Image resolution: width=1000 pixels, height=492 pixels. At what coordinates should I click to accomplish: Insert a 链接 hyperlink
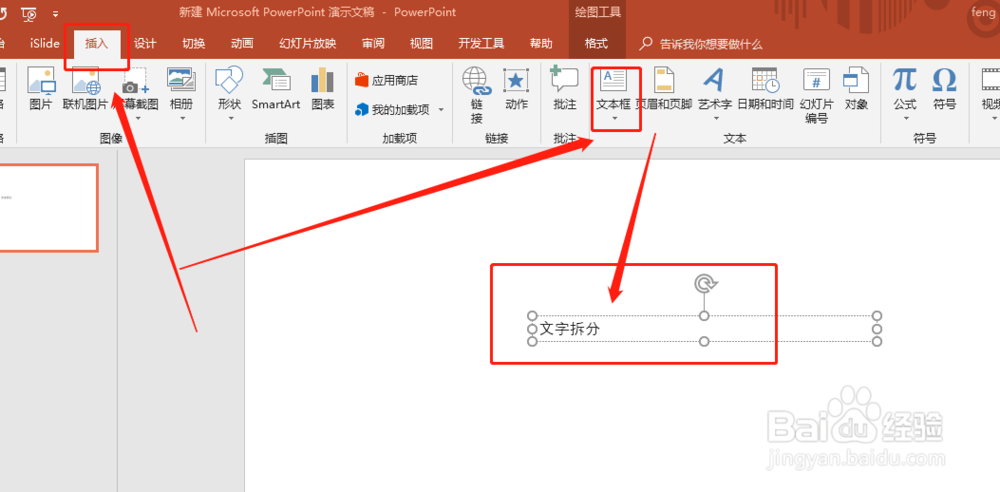click(477, 96)
